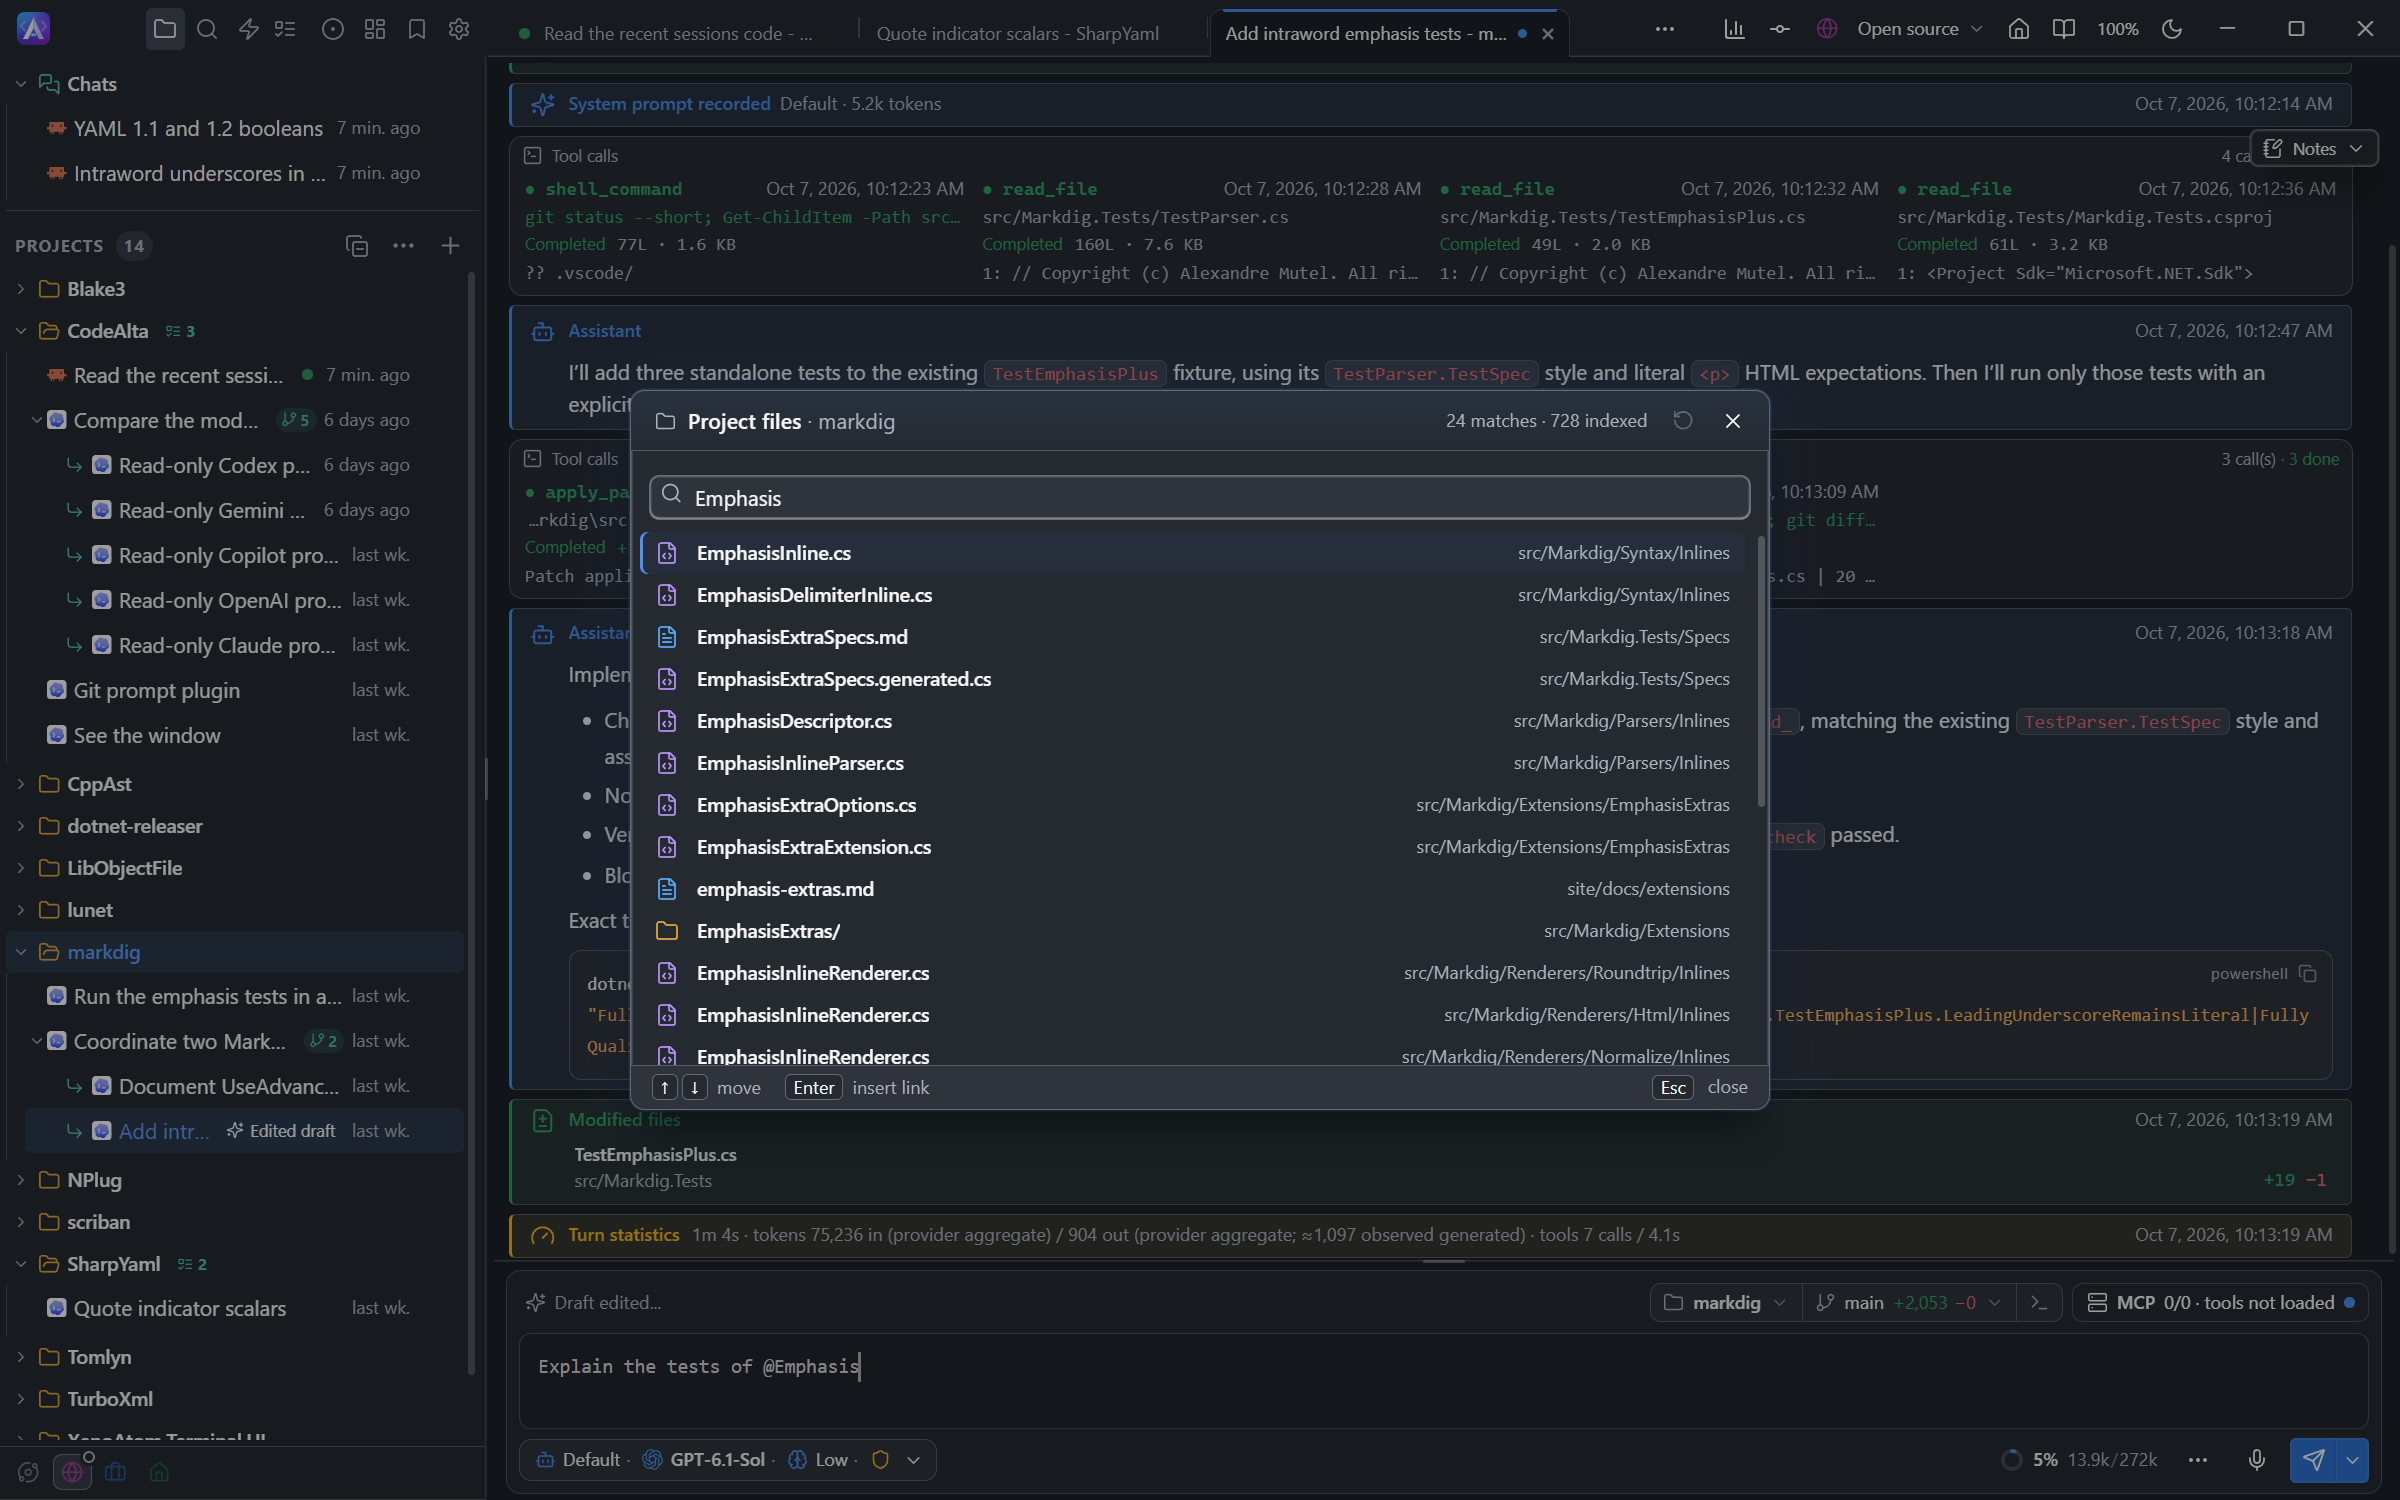Click the MCP tools not loaded indicator
2400x1500 pixels.
[x=2220, y=1303]
